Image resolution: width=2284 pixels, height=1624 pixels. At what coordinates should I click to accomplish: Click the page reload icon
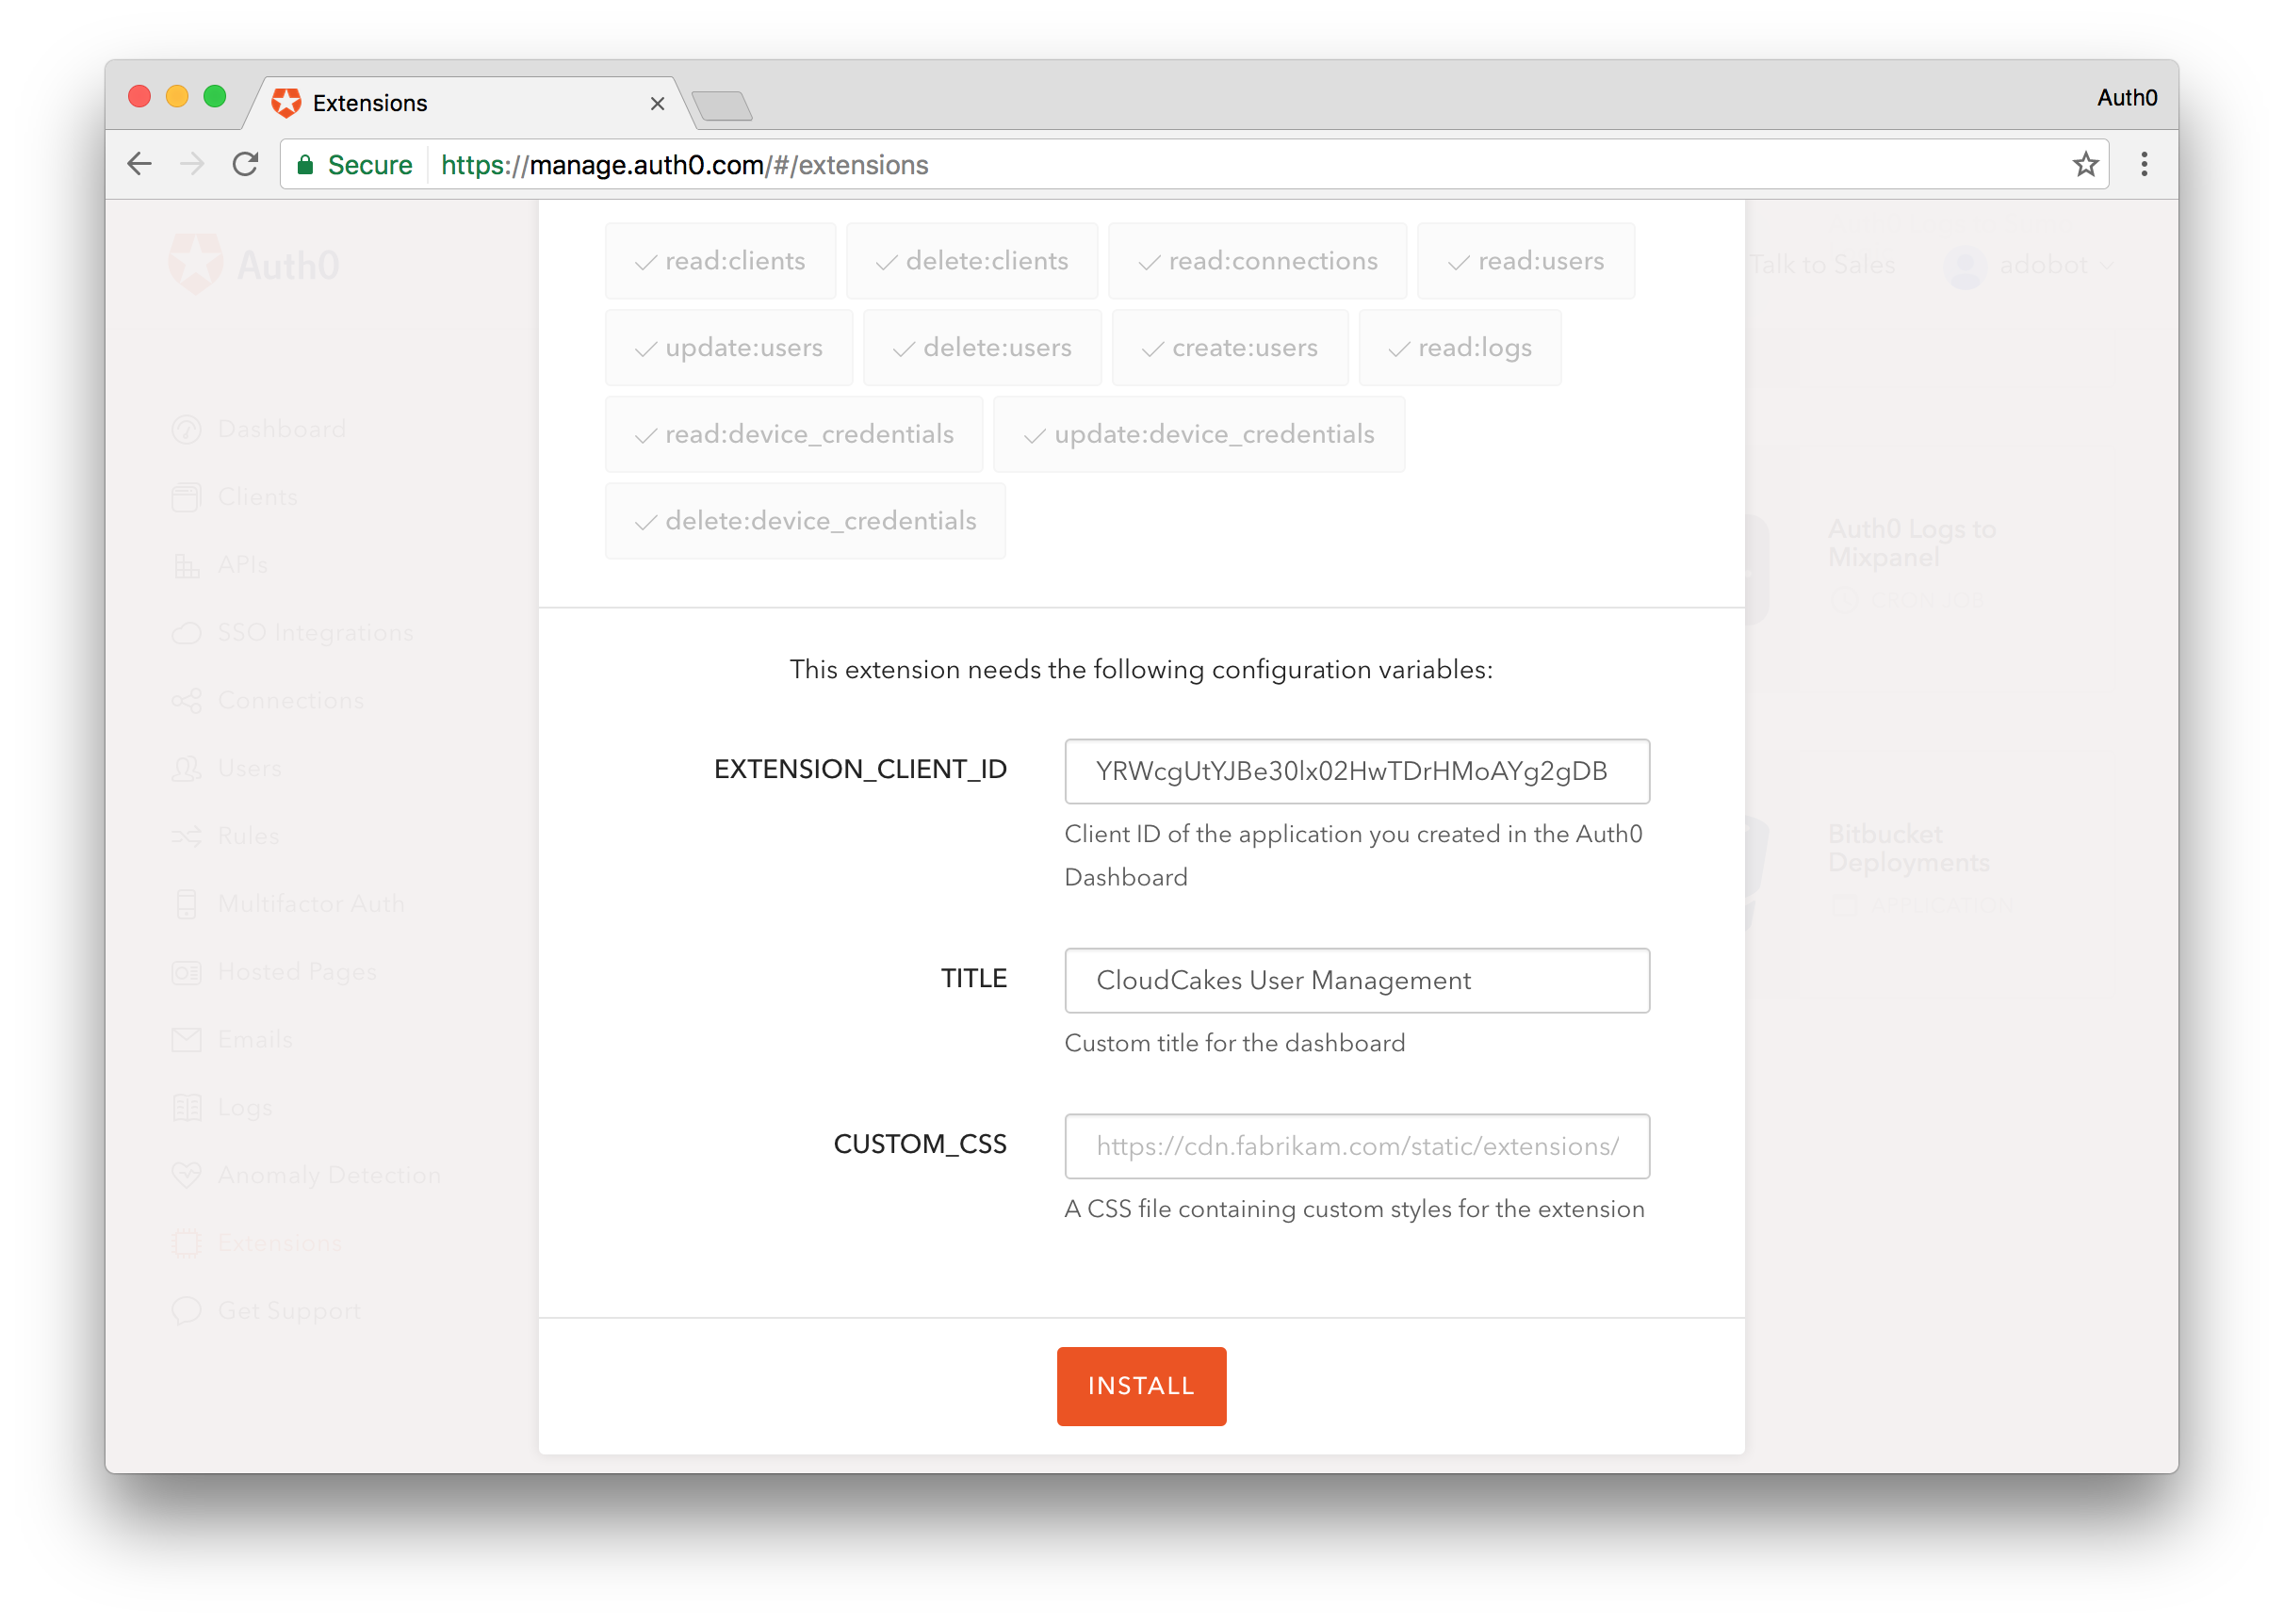[245, 165]
